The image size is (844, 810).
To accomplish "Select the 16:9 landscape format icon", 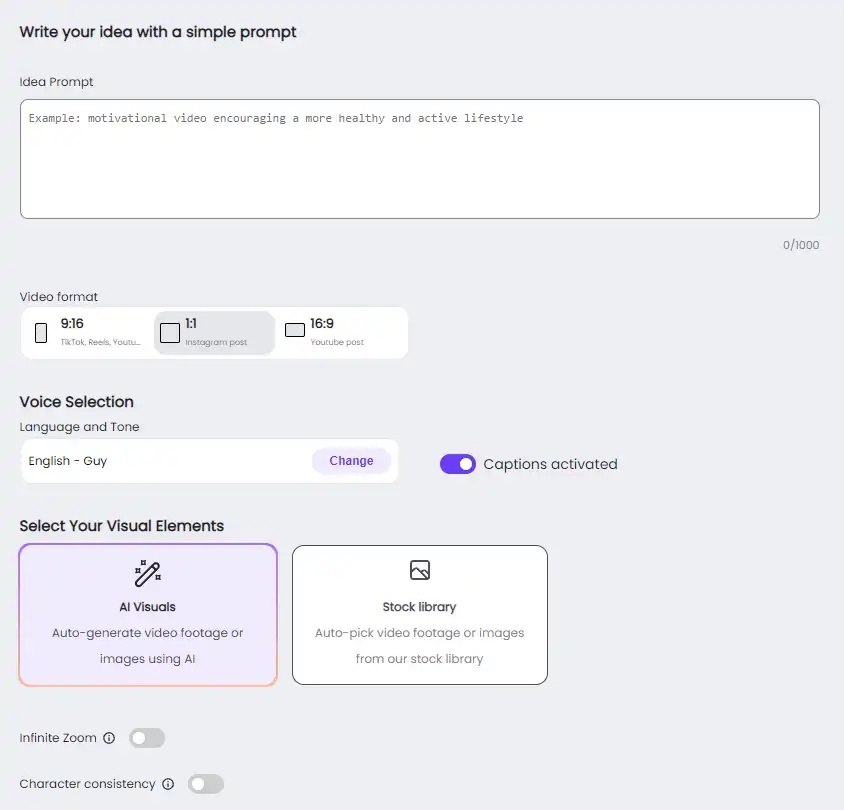I will point(295,330).
